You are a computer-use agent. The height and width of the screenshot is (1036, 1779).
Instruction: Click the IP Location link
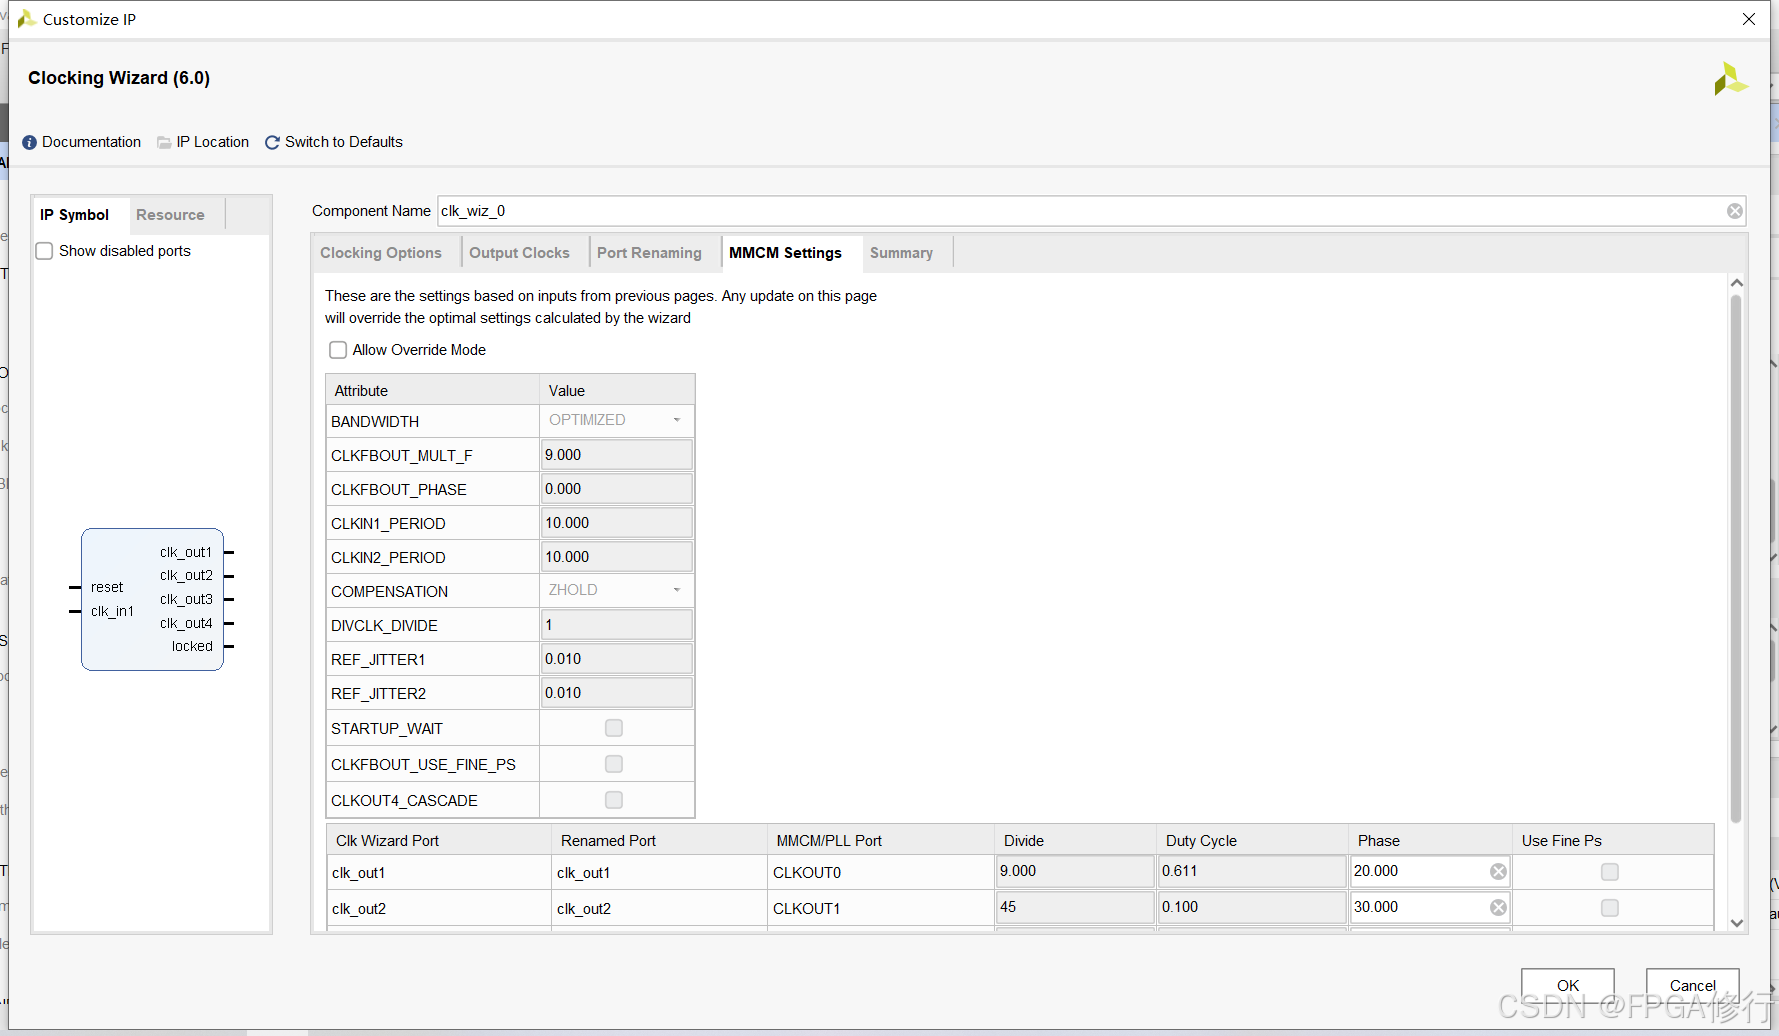[213, 142]
